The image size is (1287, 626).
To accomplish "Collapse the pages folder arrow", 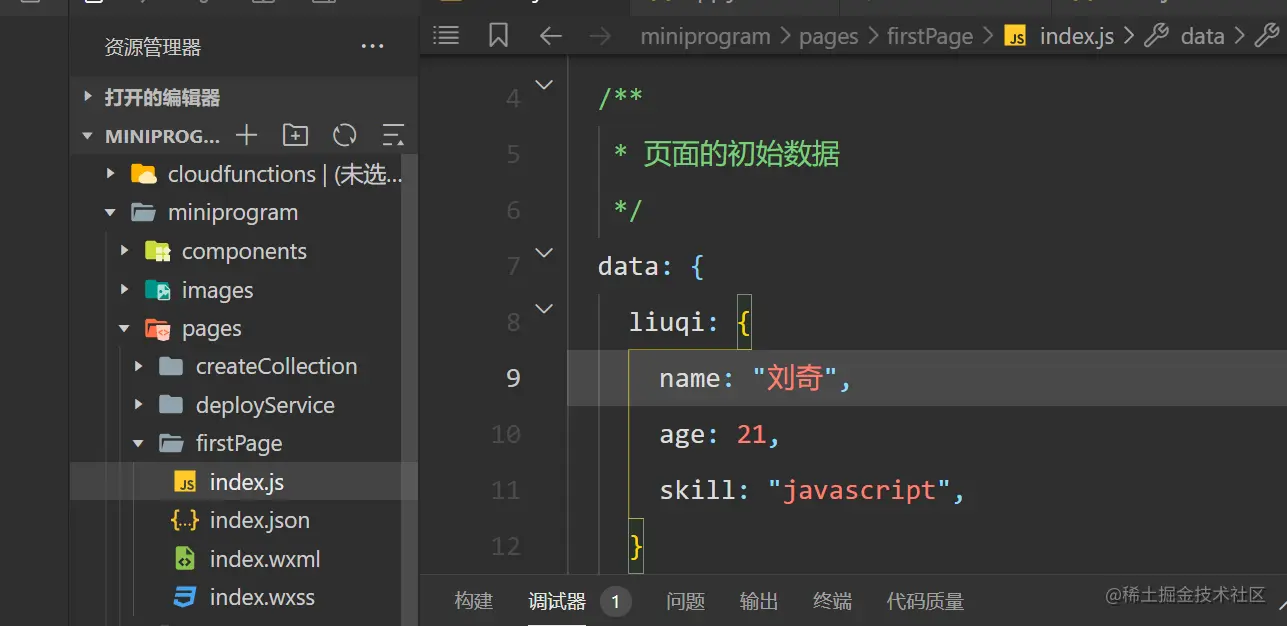I will [125, 328].
